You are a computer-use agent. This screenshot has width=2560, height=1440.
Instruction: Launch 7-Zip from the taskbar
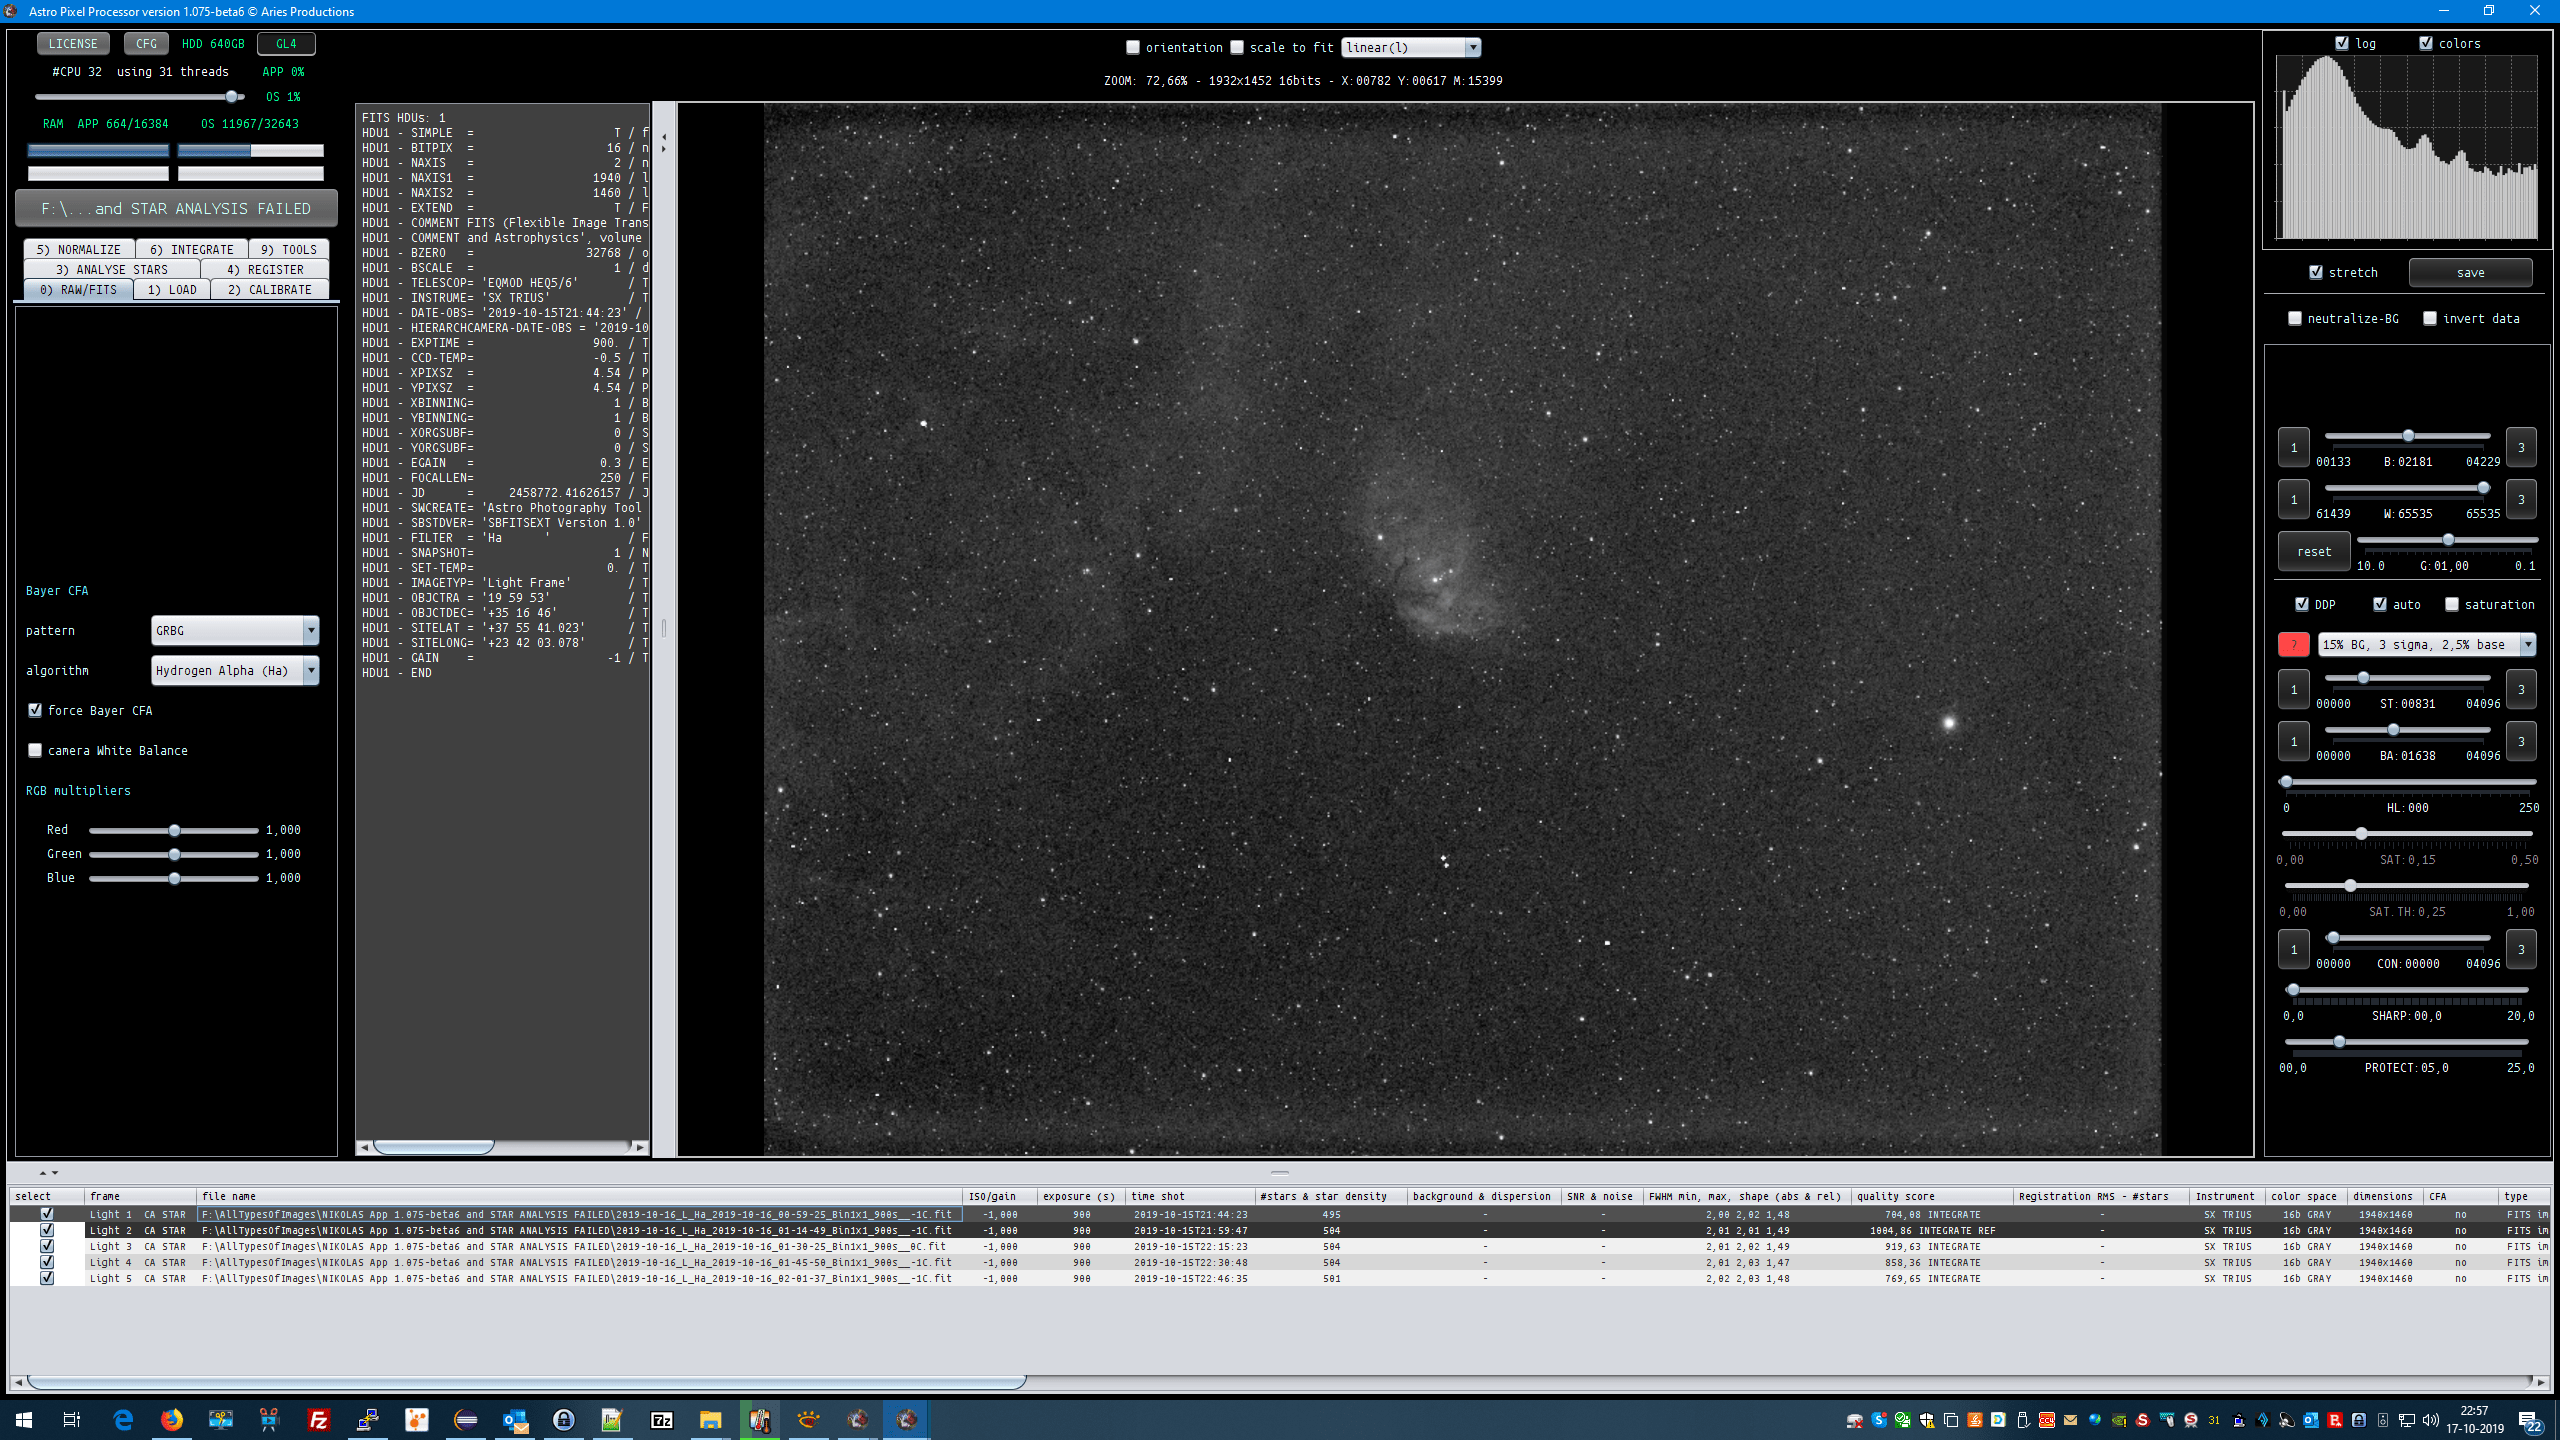(x=661, y=1420)
